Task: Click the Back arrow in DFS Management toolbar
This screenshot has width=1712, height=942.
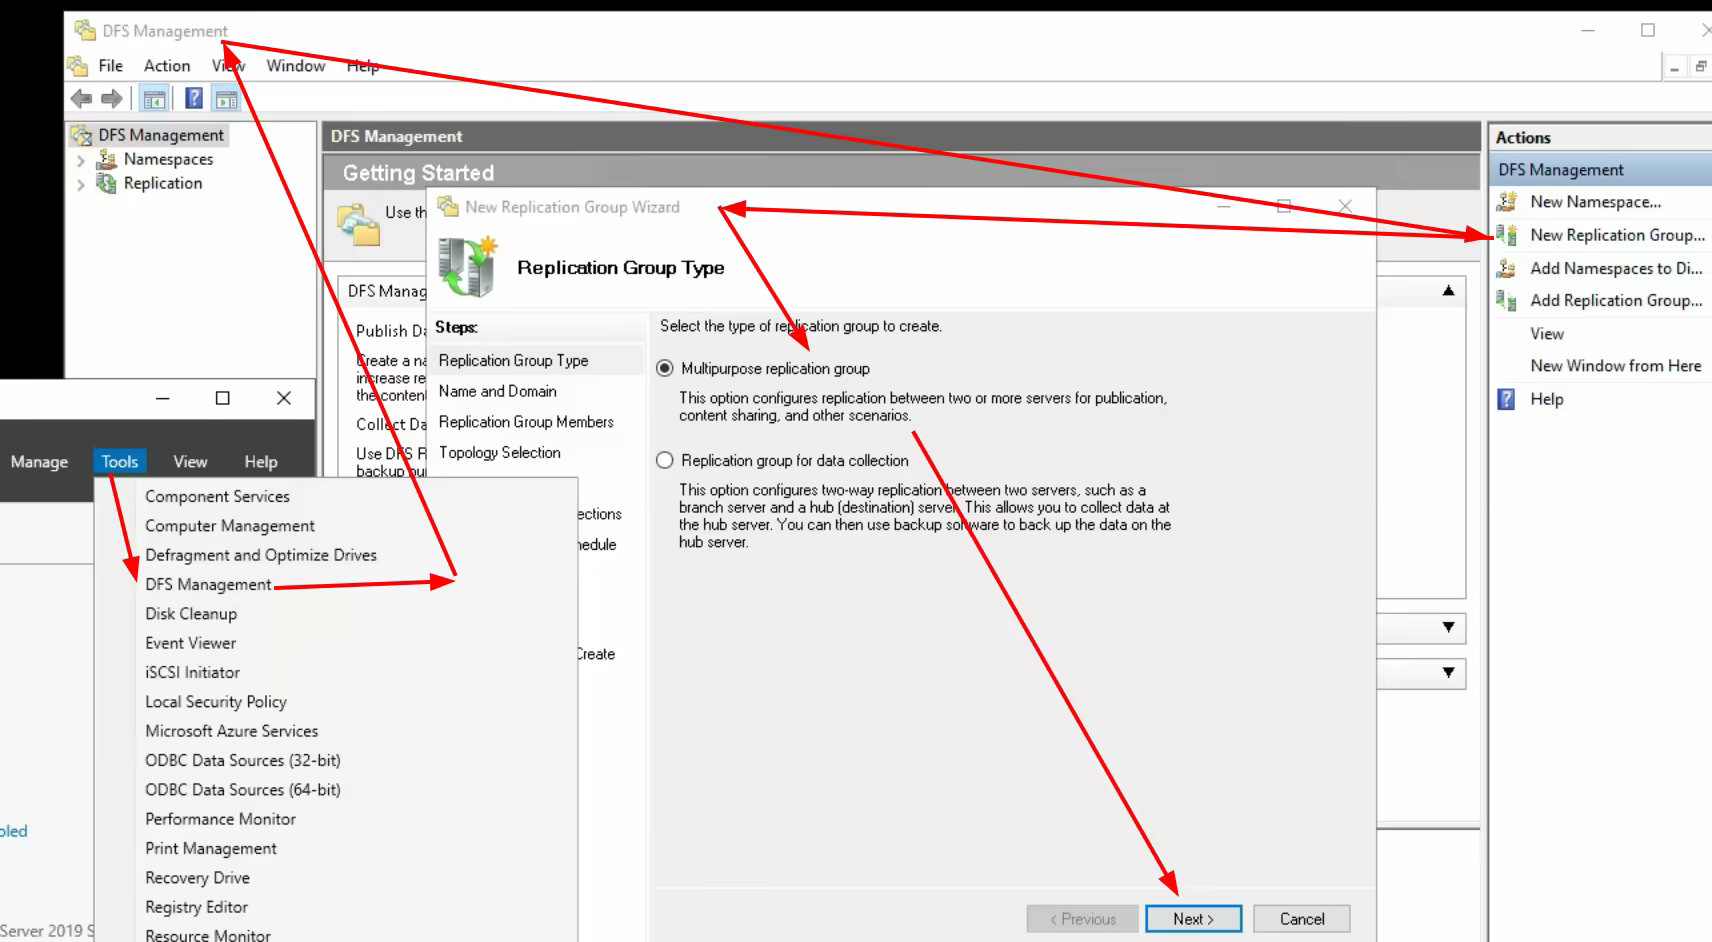Action: [x=81, y=98]
